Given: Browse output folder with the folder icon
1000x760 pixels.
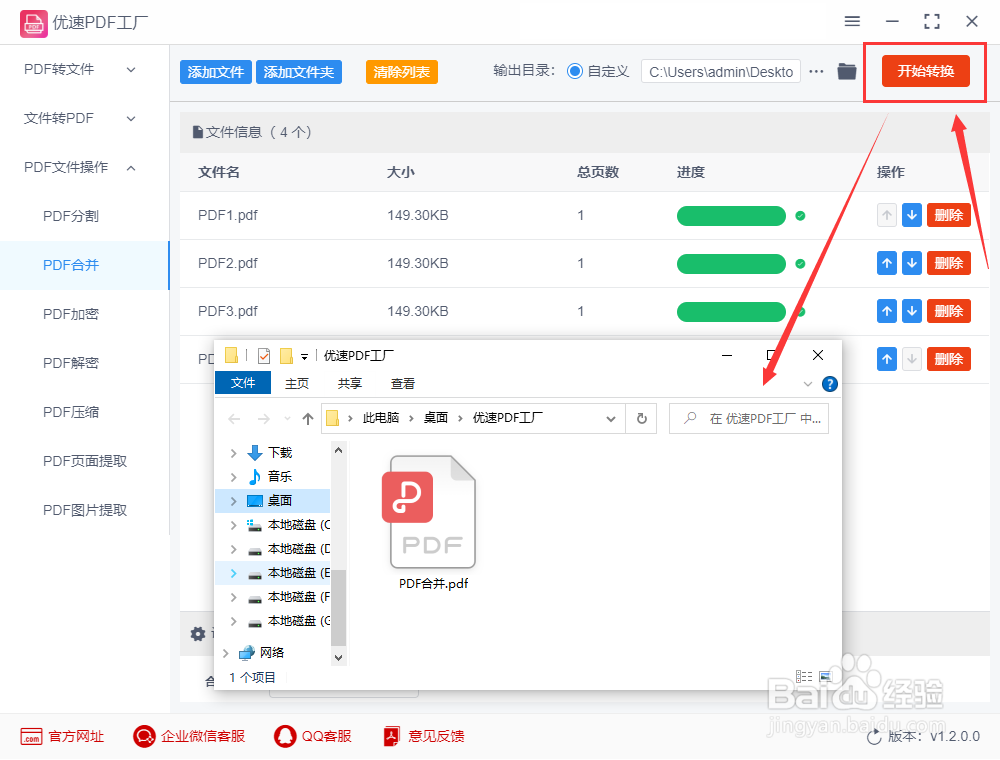Looking at the screenshot, I should point(846,71).
